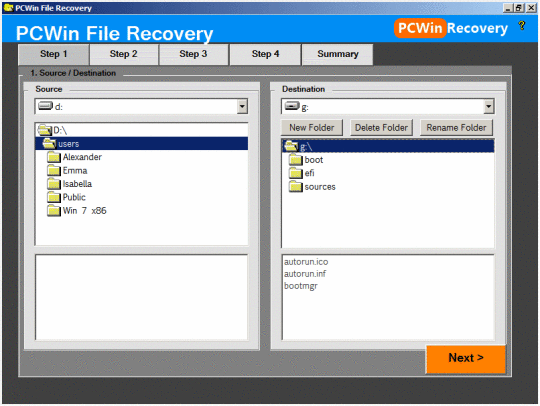
Task: Click the Win 7 x86 folder icon
Action: point(54,211)
